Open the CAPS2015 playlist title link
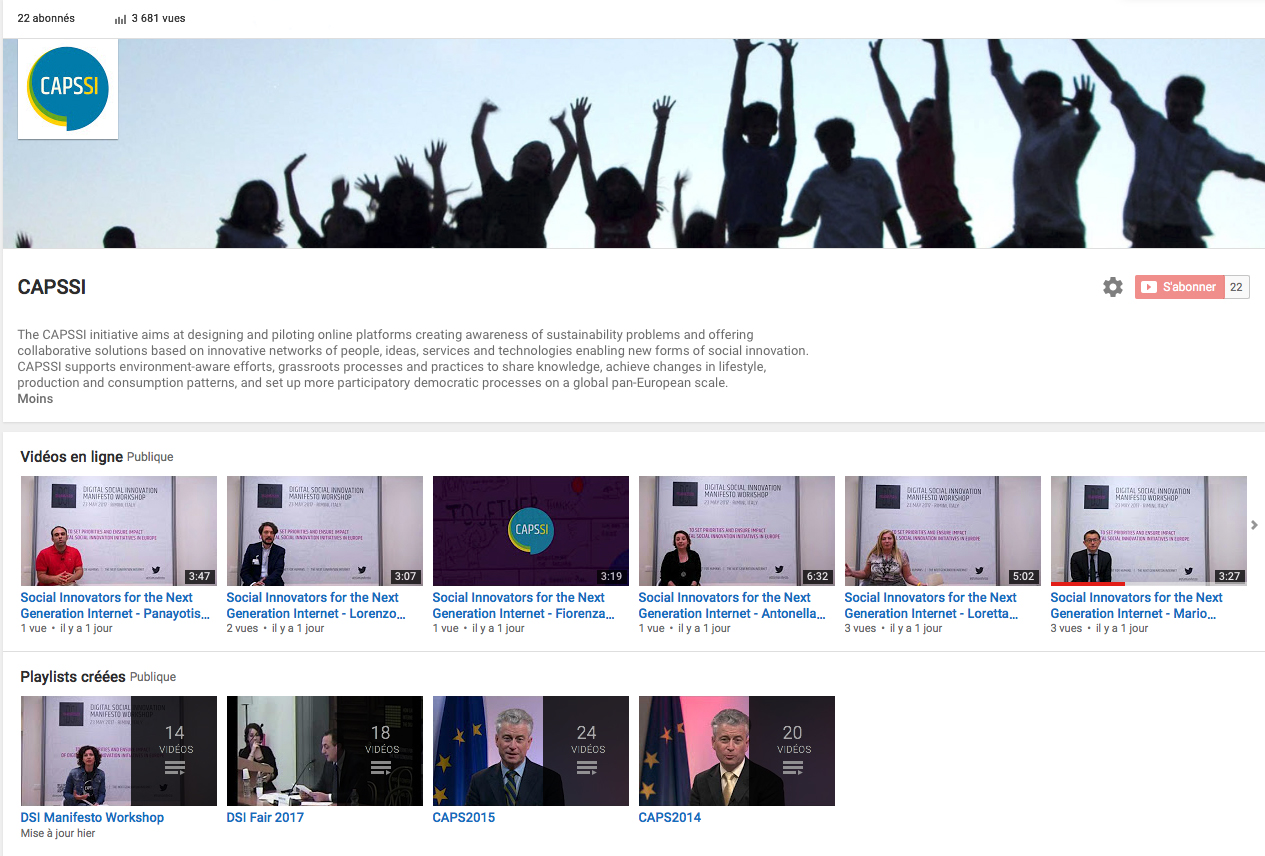 pos(463,817)
